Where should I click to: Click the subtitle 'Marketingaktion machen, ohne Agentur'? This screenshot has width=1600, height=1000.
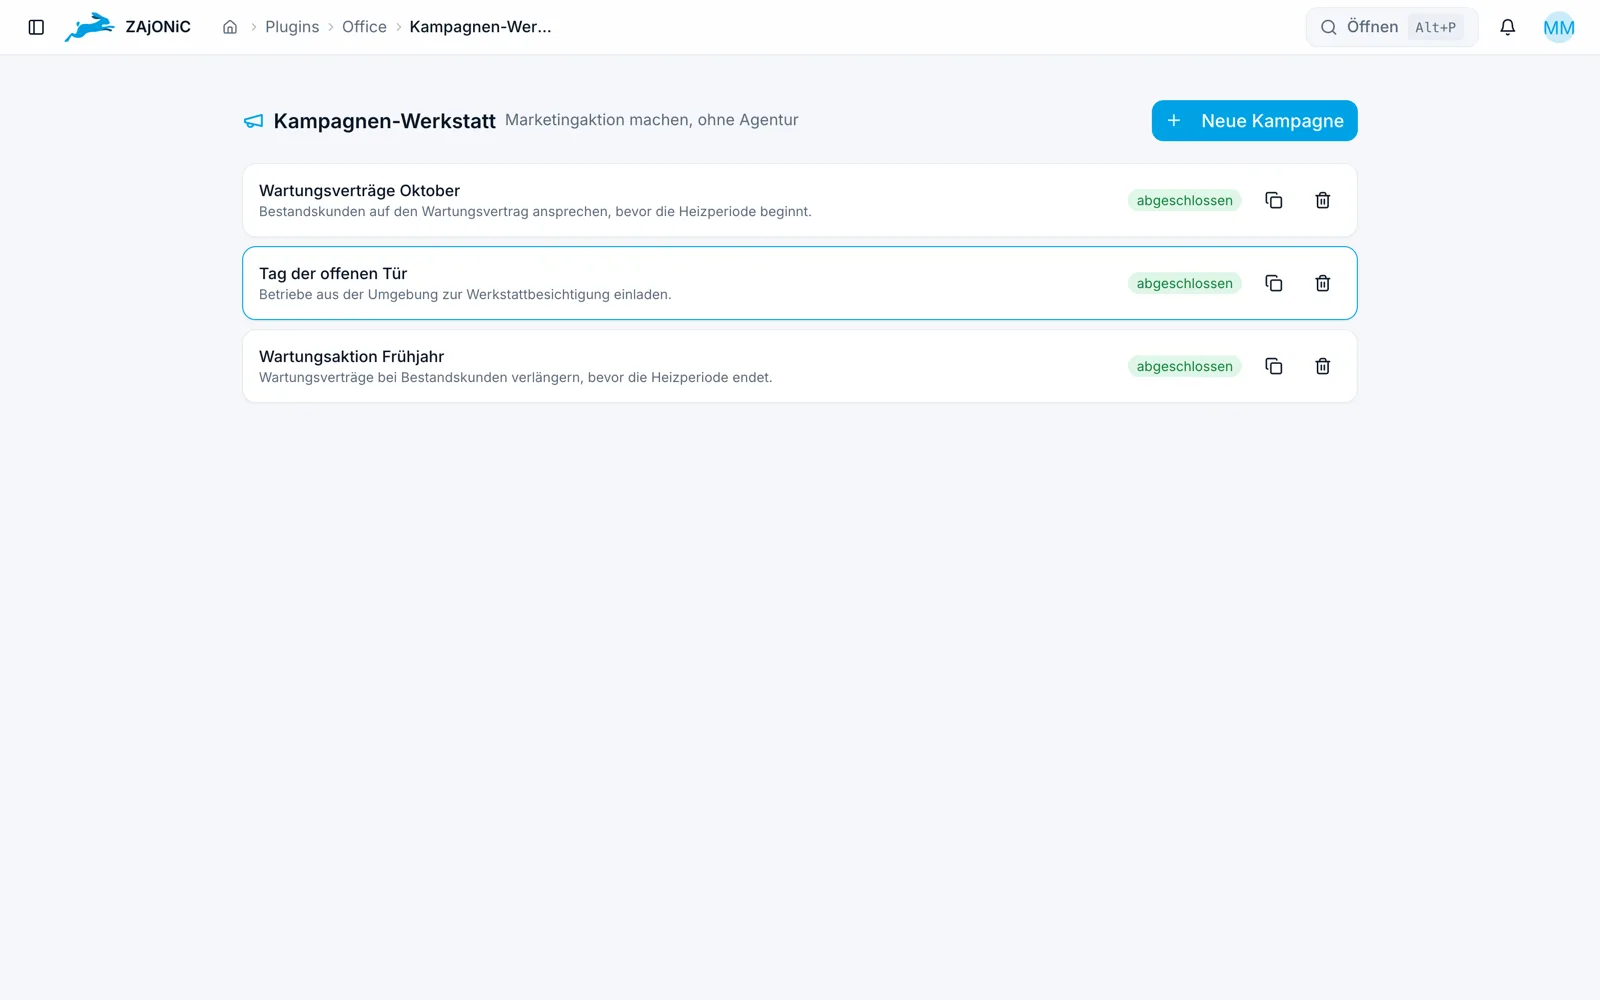coord(651,120)
